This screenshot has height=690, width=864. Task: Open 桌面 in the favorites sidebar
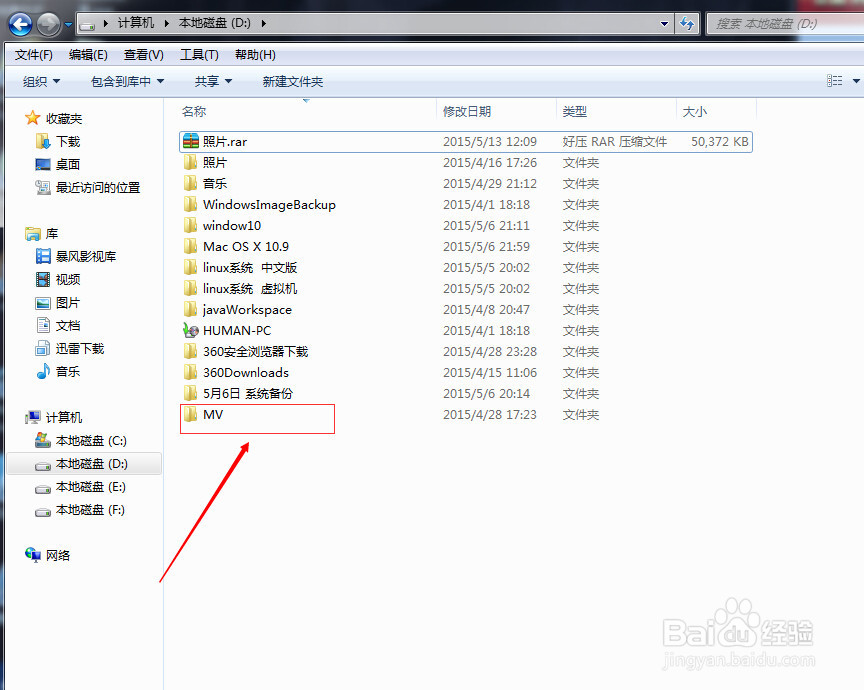pos(58,164)
